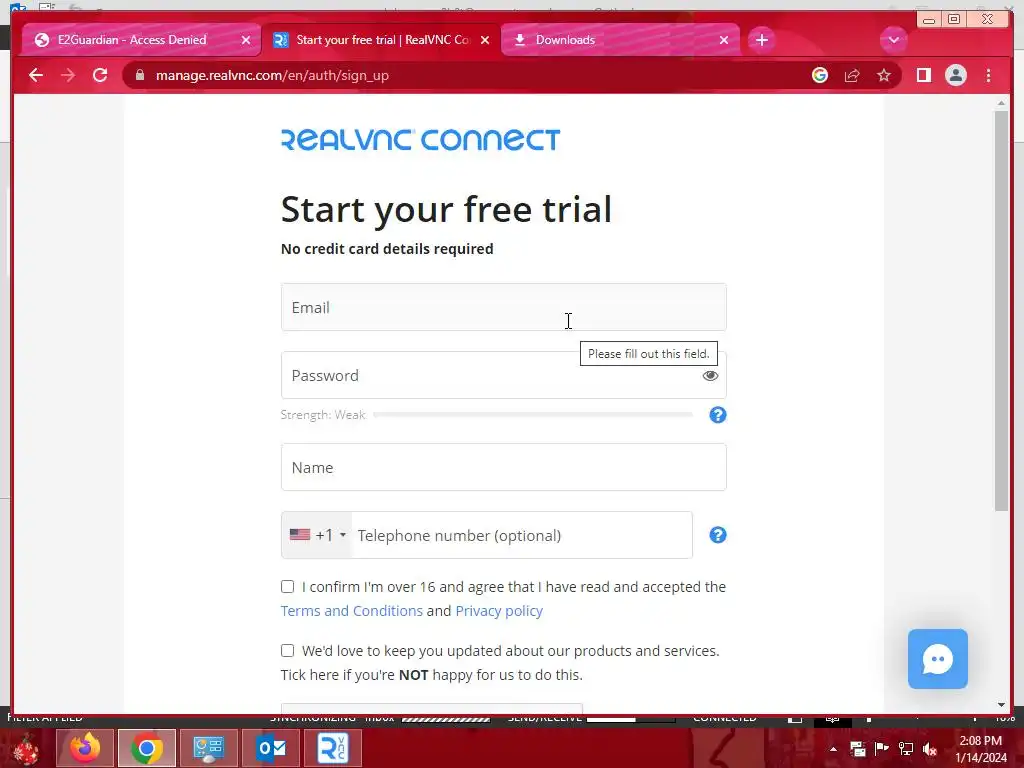Open the live chat widget
1024x768 pixels.
click(938, 658)
